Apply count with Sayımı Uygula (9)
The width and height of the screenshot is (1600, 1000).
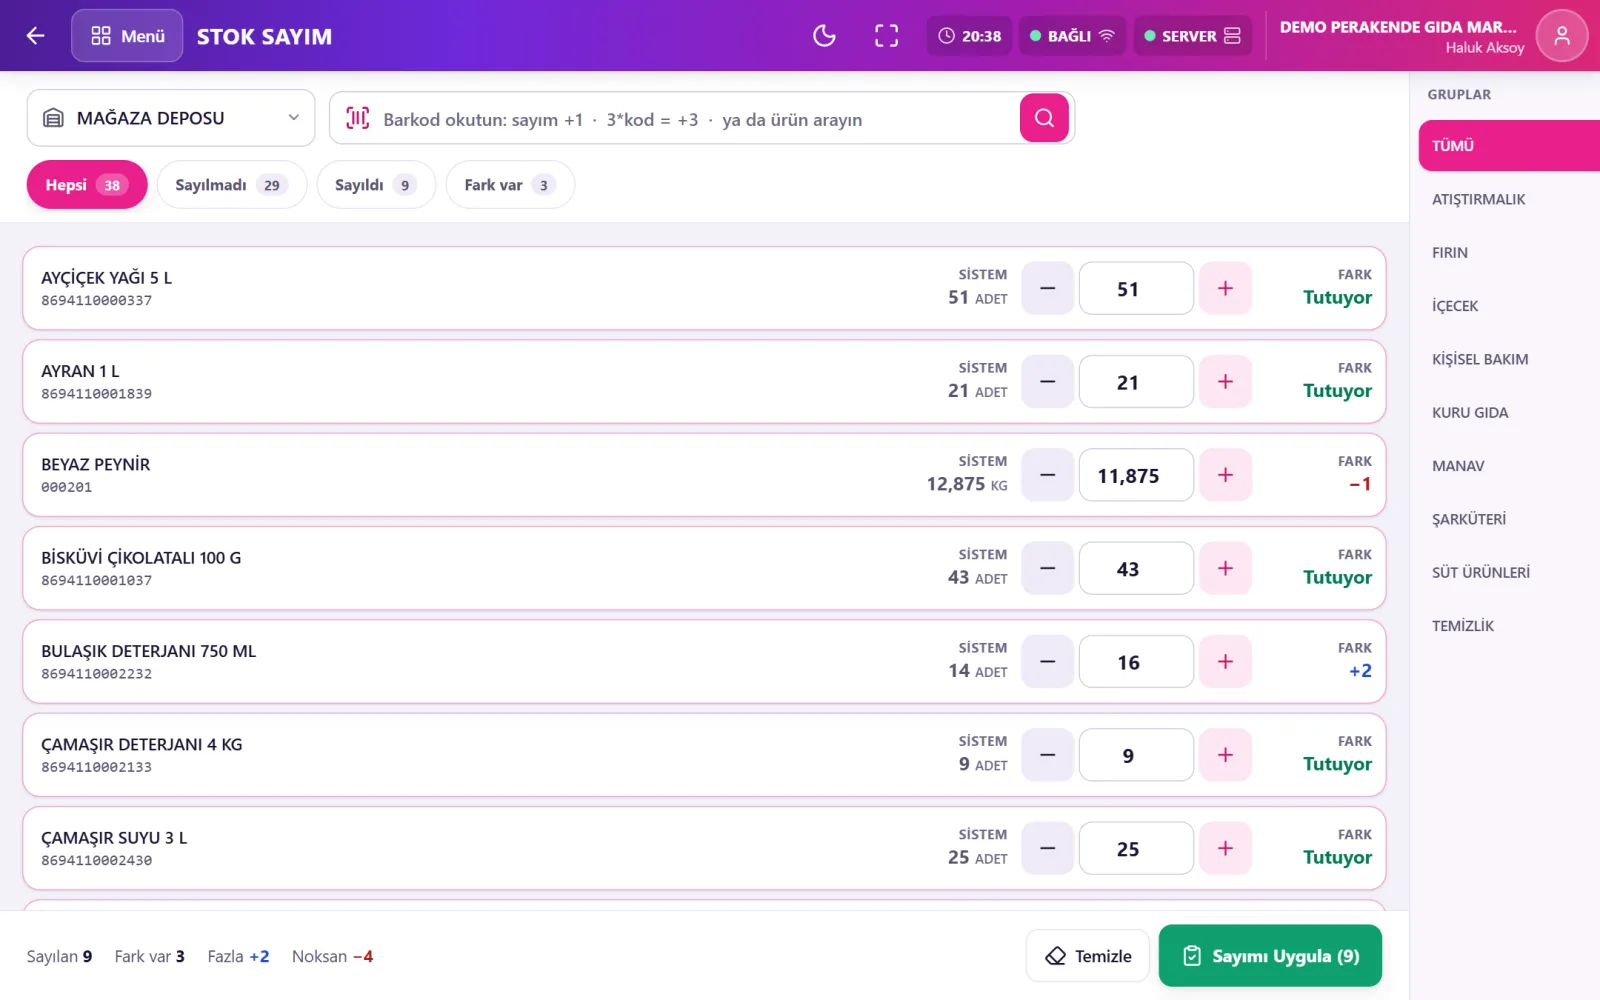(x=1270, y=956)
